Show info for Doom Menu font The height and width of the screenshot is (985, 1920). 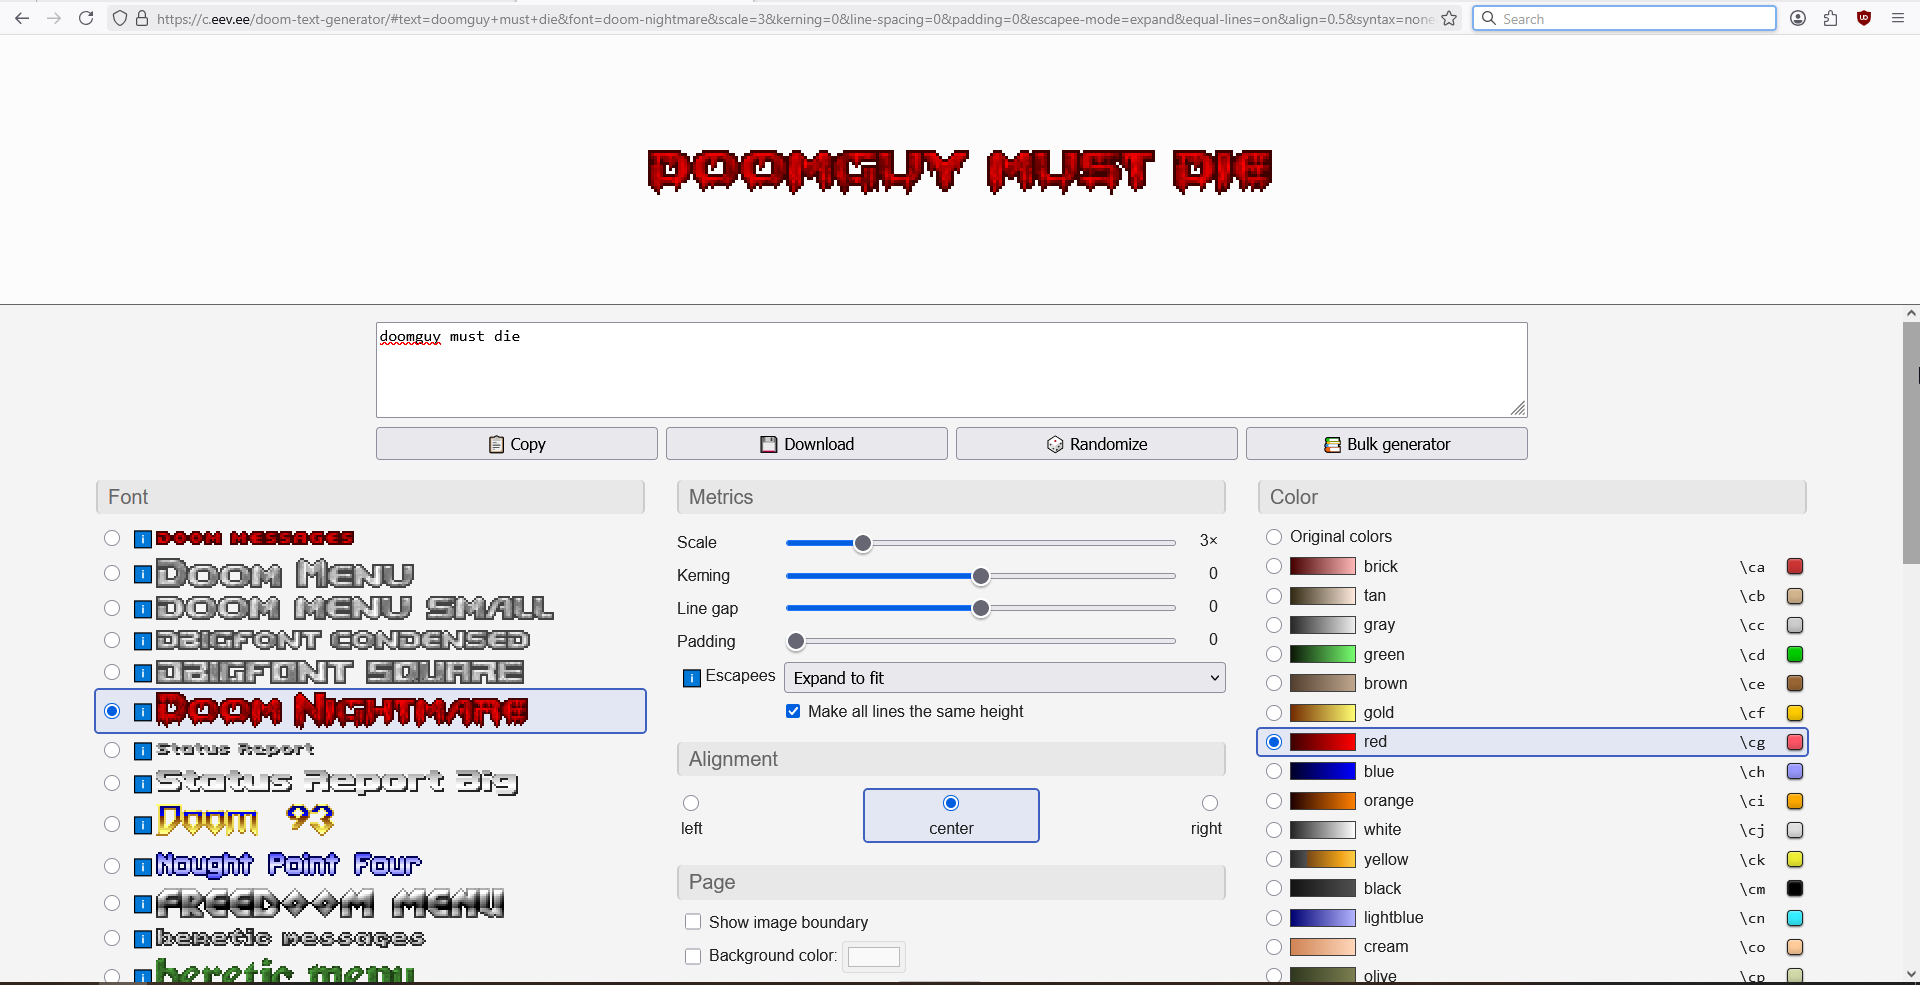[x=143, y=574]
